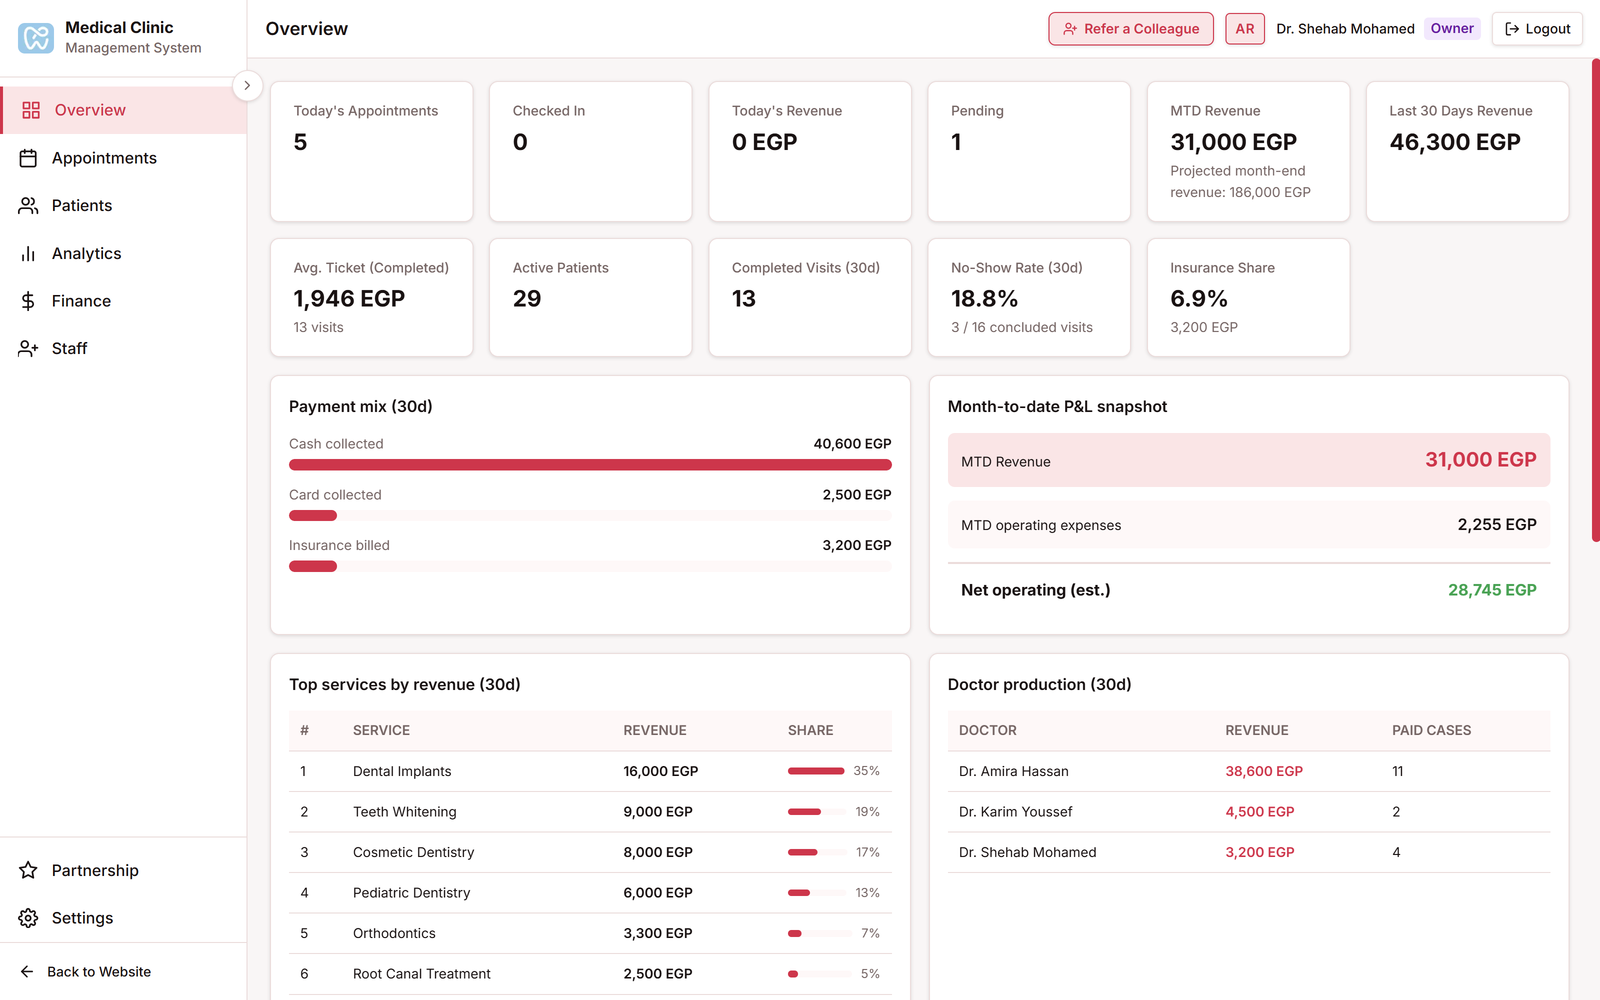Click the No-Show Rate (30d) card

tap(1029, 297)
